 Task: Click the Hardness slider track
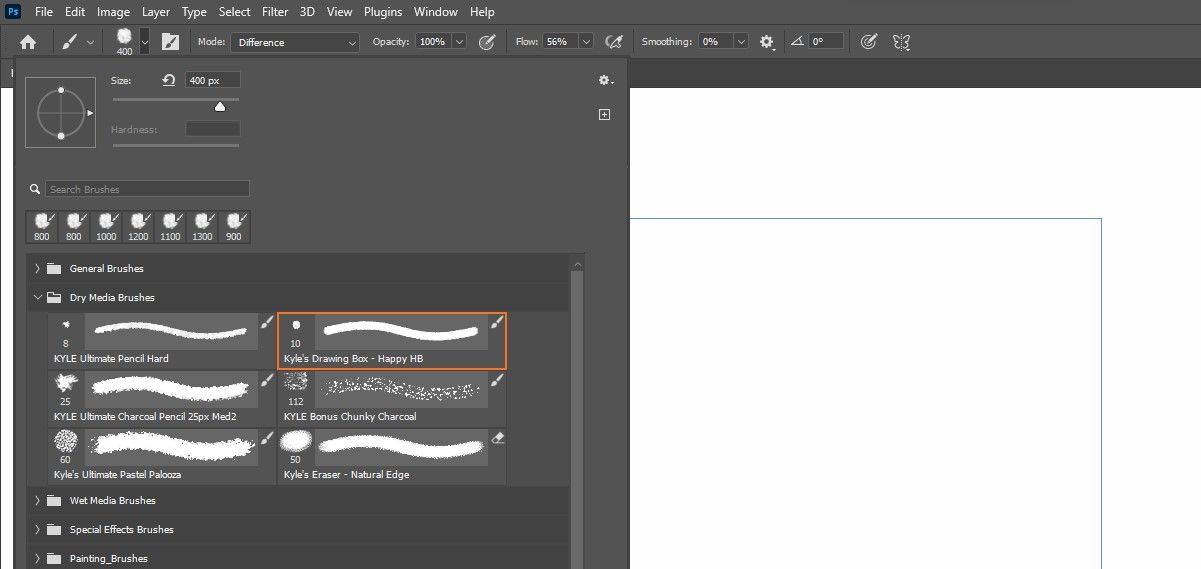(176, 146)
